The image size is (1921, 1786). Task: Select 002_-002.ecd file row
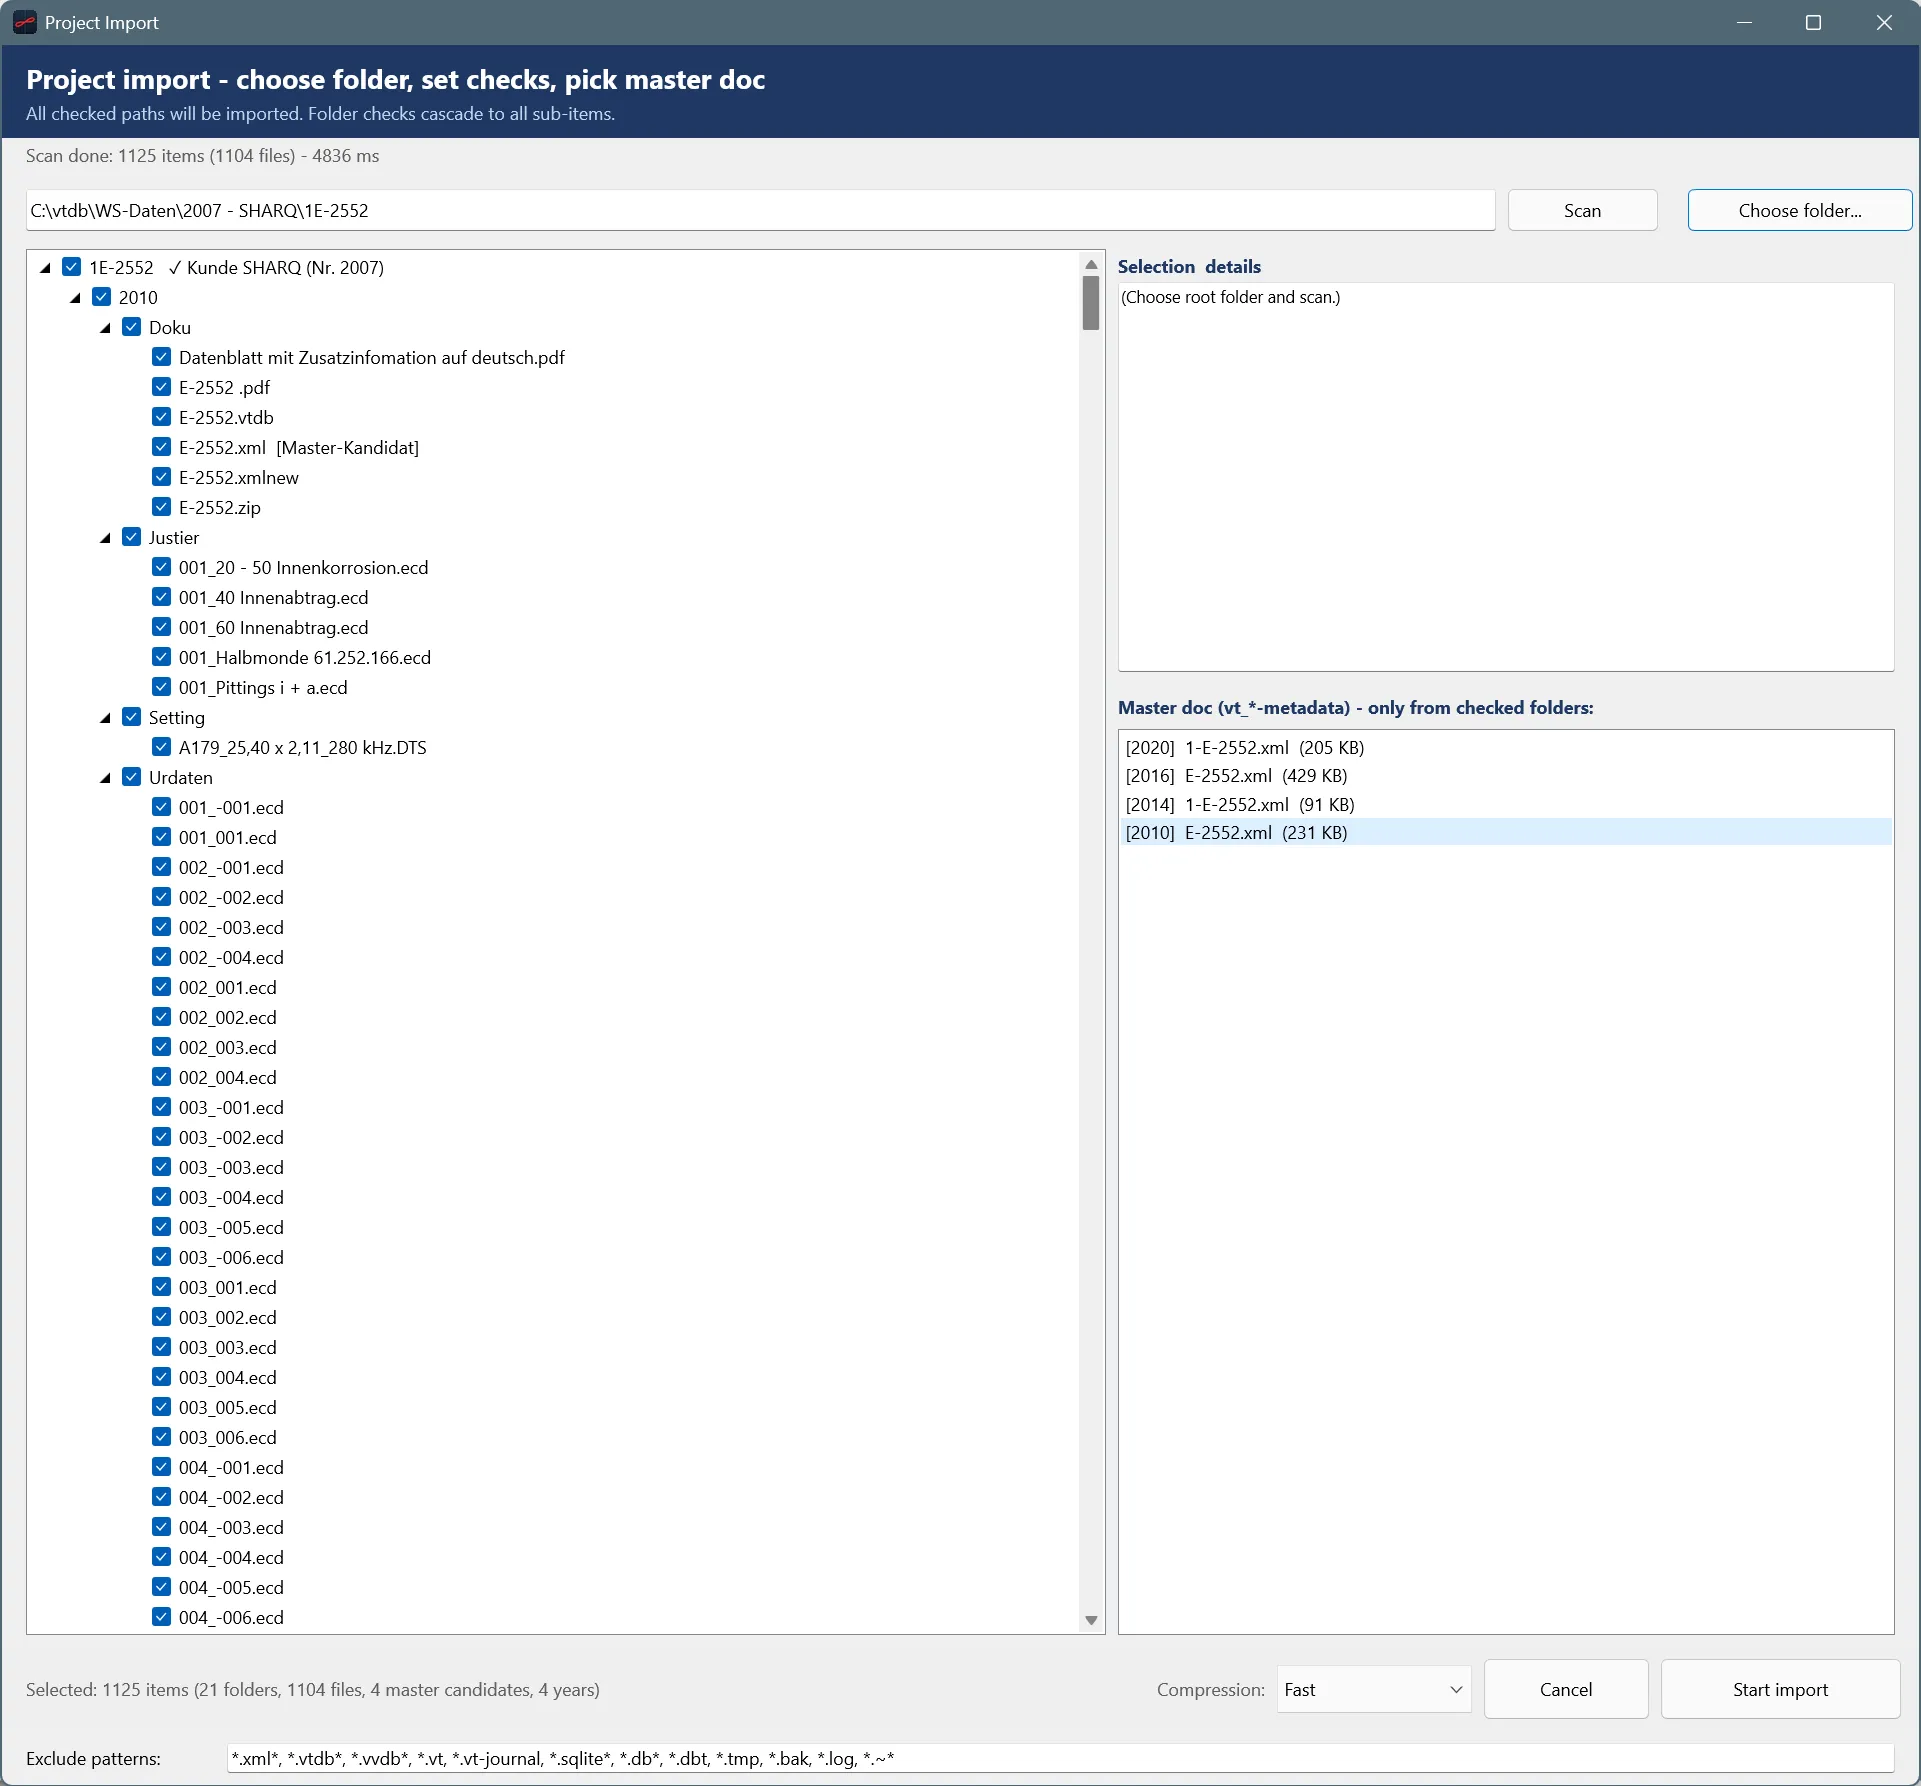pos(231,897)
